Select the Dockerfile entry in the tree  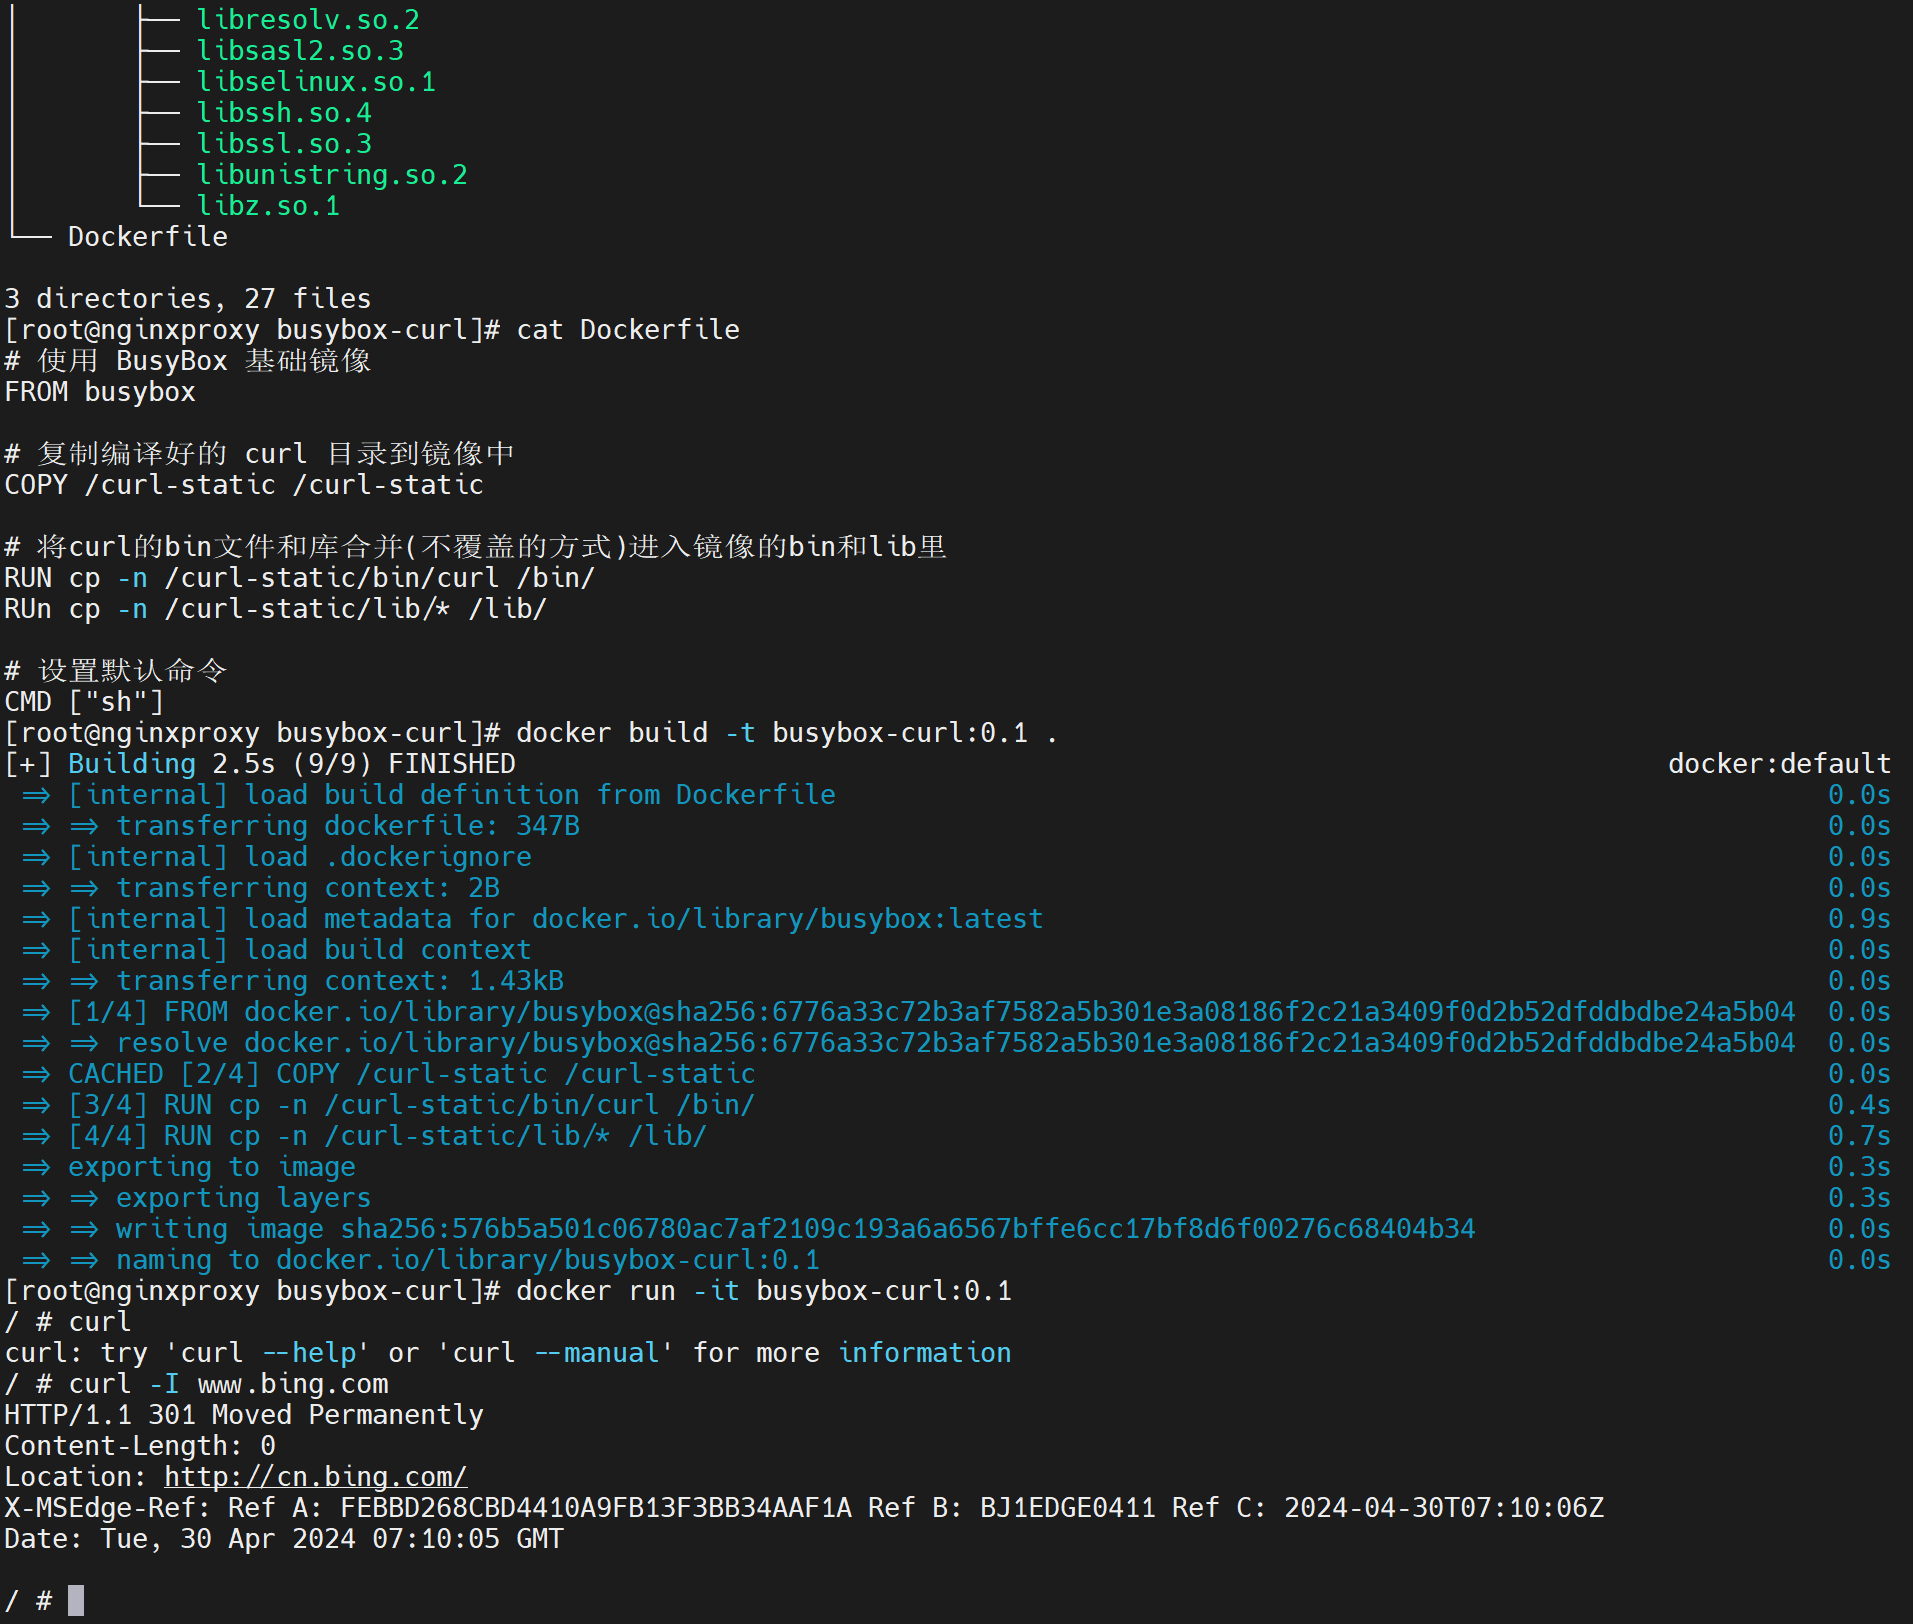pyautogui.click(x=148, y=237)
